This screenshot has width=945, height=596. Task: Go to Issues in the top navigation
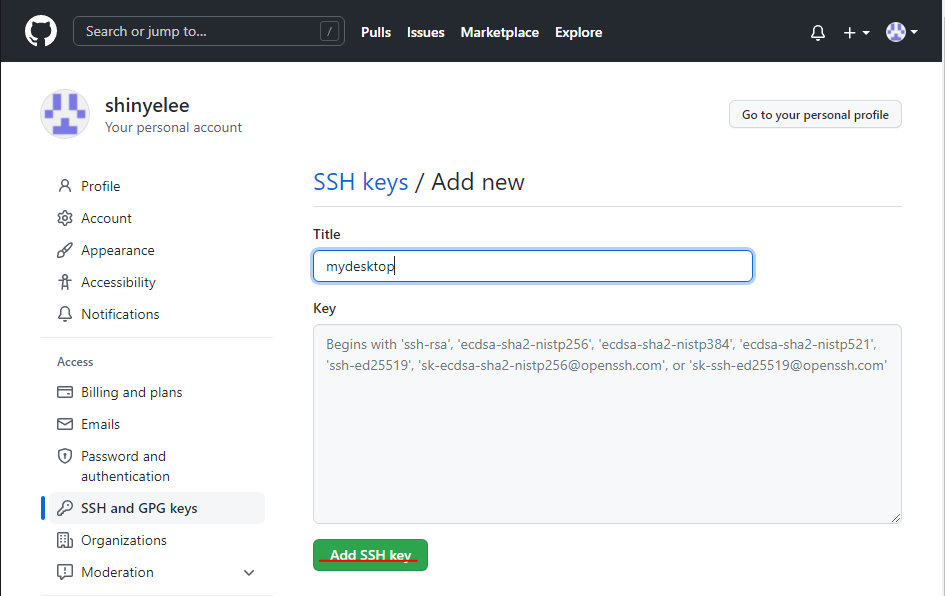pos(425,33)
